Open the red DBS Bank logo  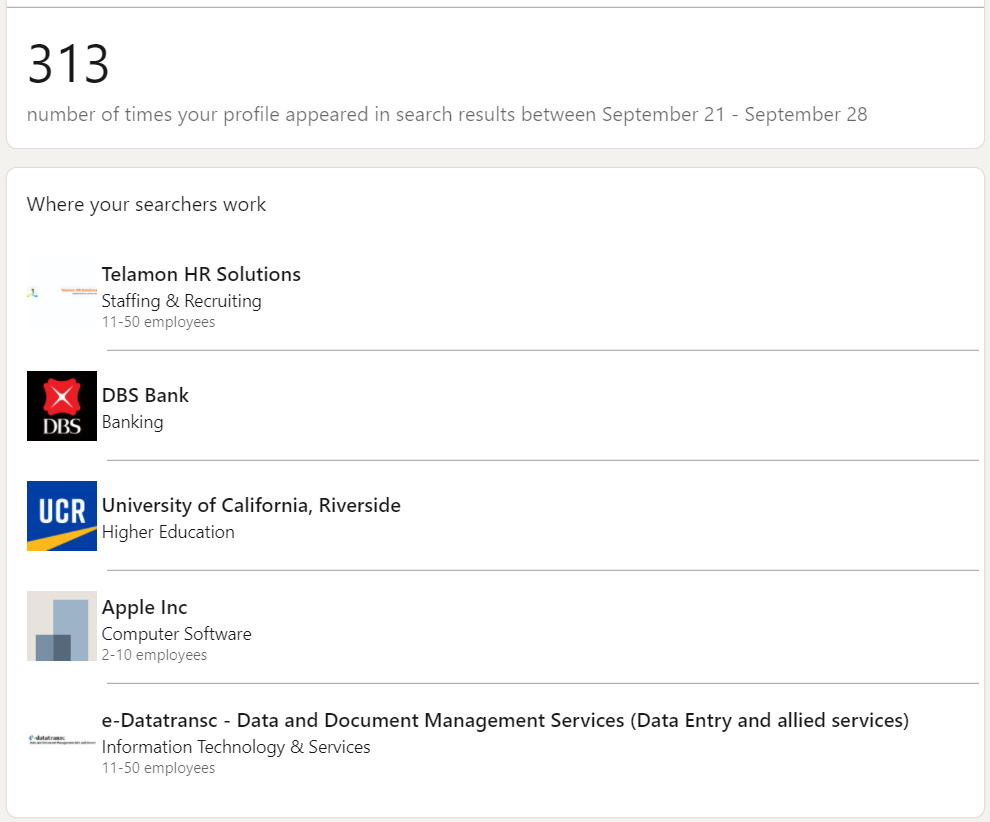point(62,405)
